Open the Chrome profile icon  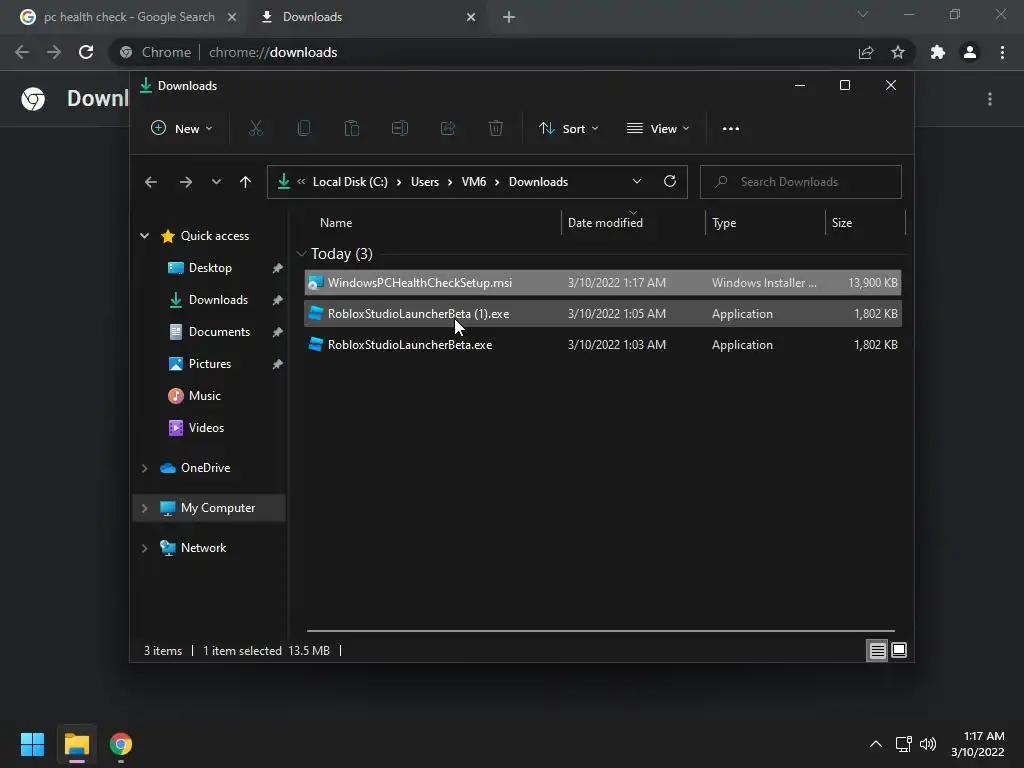coord(970,52)
